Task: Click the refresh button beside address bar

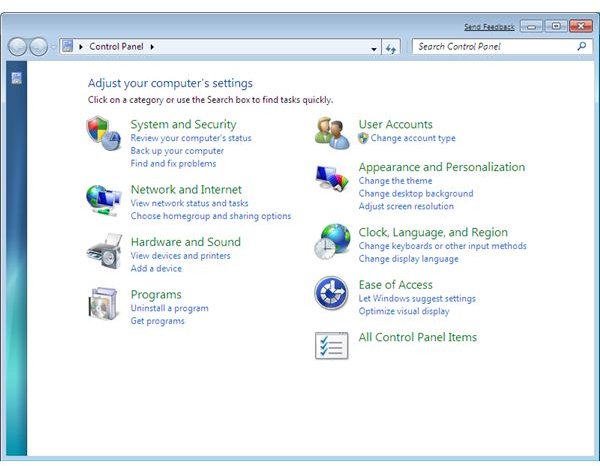Action: (x=391, y=47)
